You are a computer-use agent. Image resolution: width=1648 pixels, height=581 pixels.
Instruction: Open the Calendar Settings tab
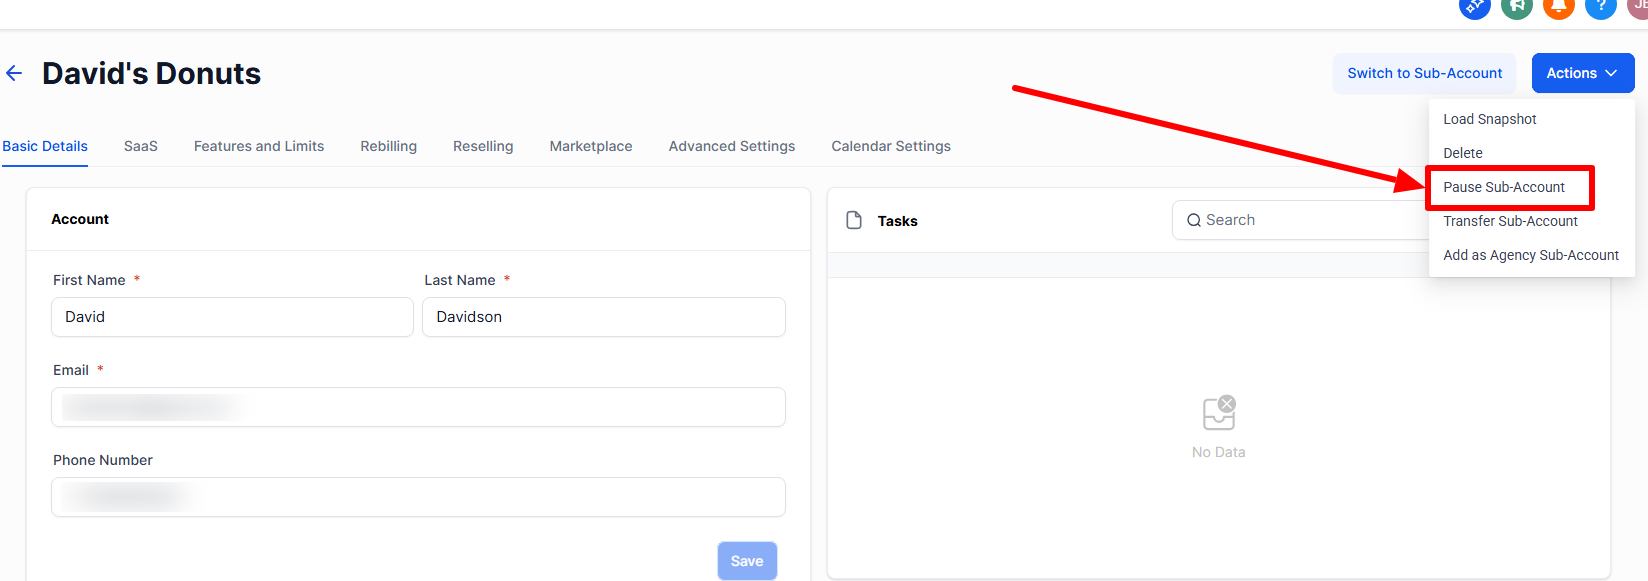pyautogui.click(x=891, y=146)
